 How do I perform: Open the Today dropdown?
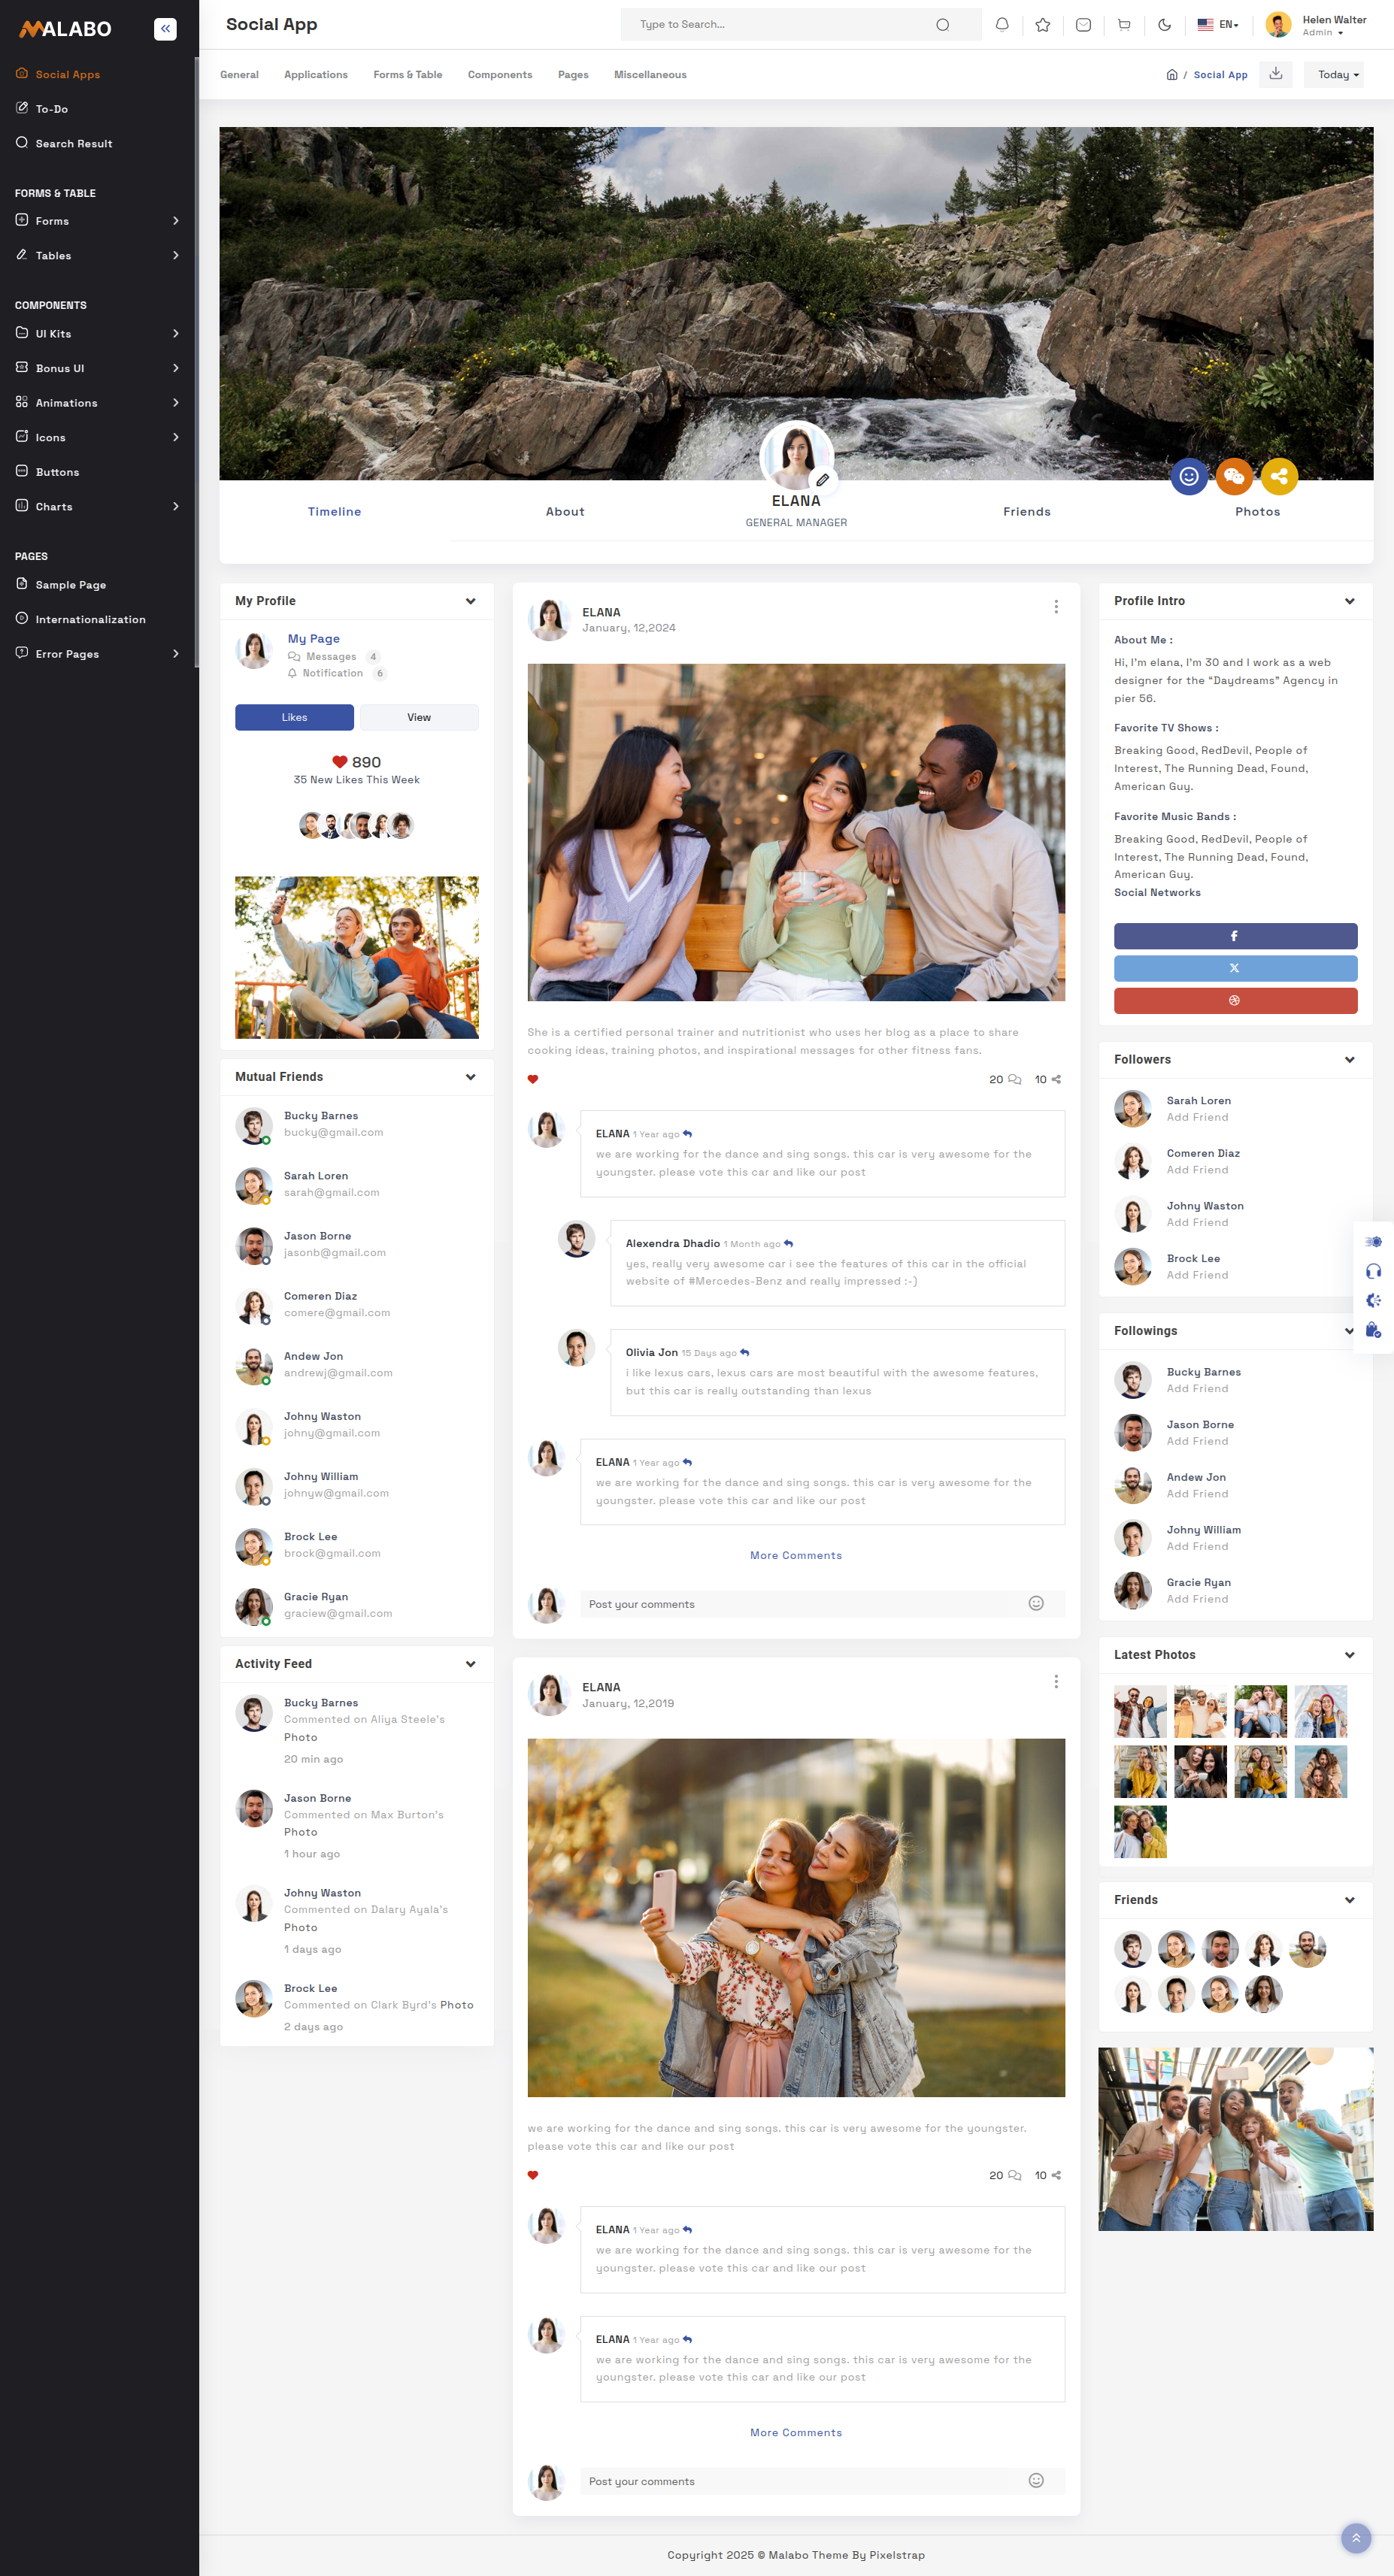1334,75
